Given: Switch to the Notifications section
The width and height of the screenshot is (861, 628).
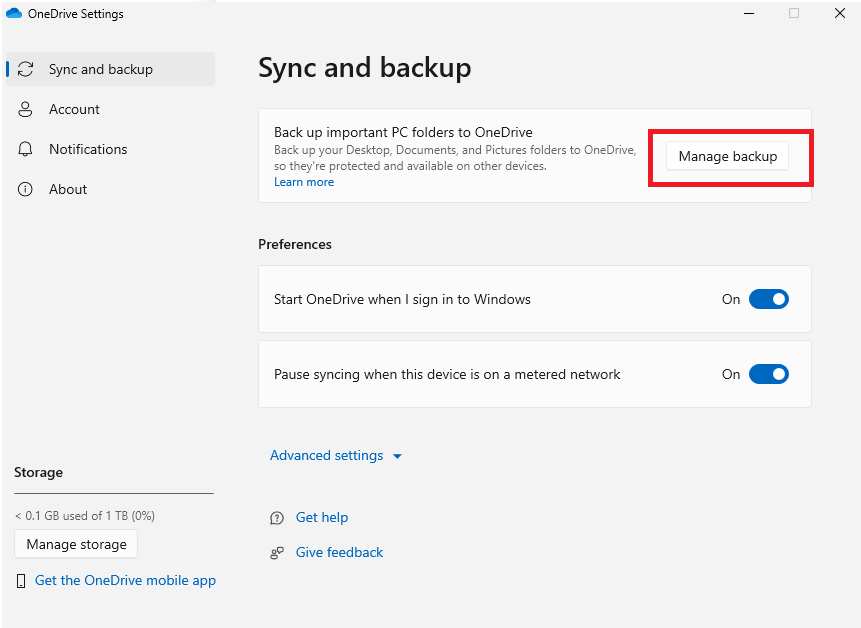Looking at the screenshot, I should 88,150.
